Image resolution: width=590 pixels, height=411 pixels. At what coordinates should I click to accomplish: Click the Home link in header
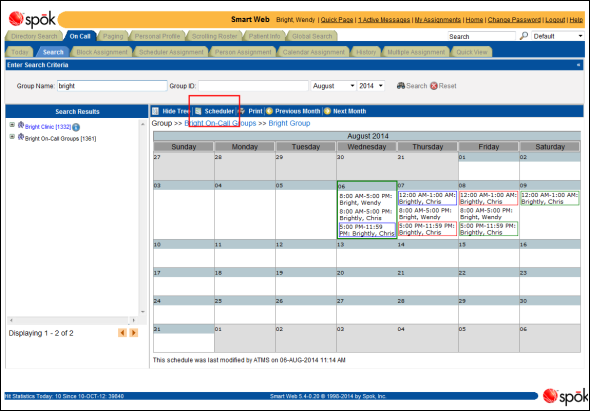(x=474, y=20)
